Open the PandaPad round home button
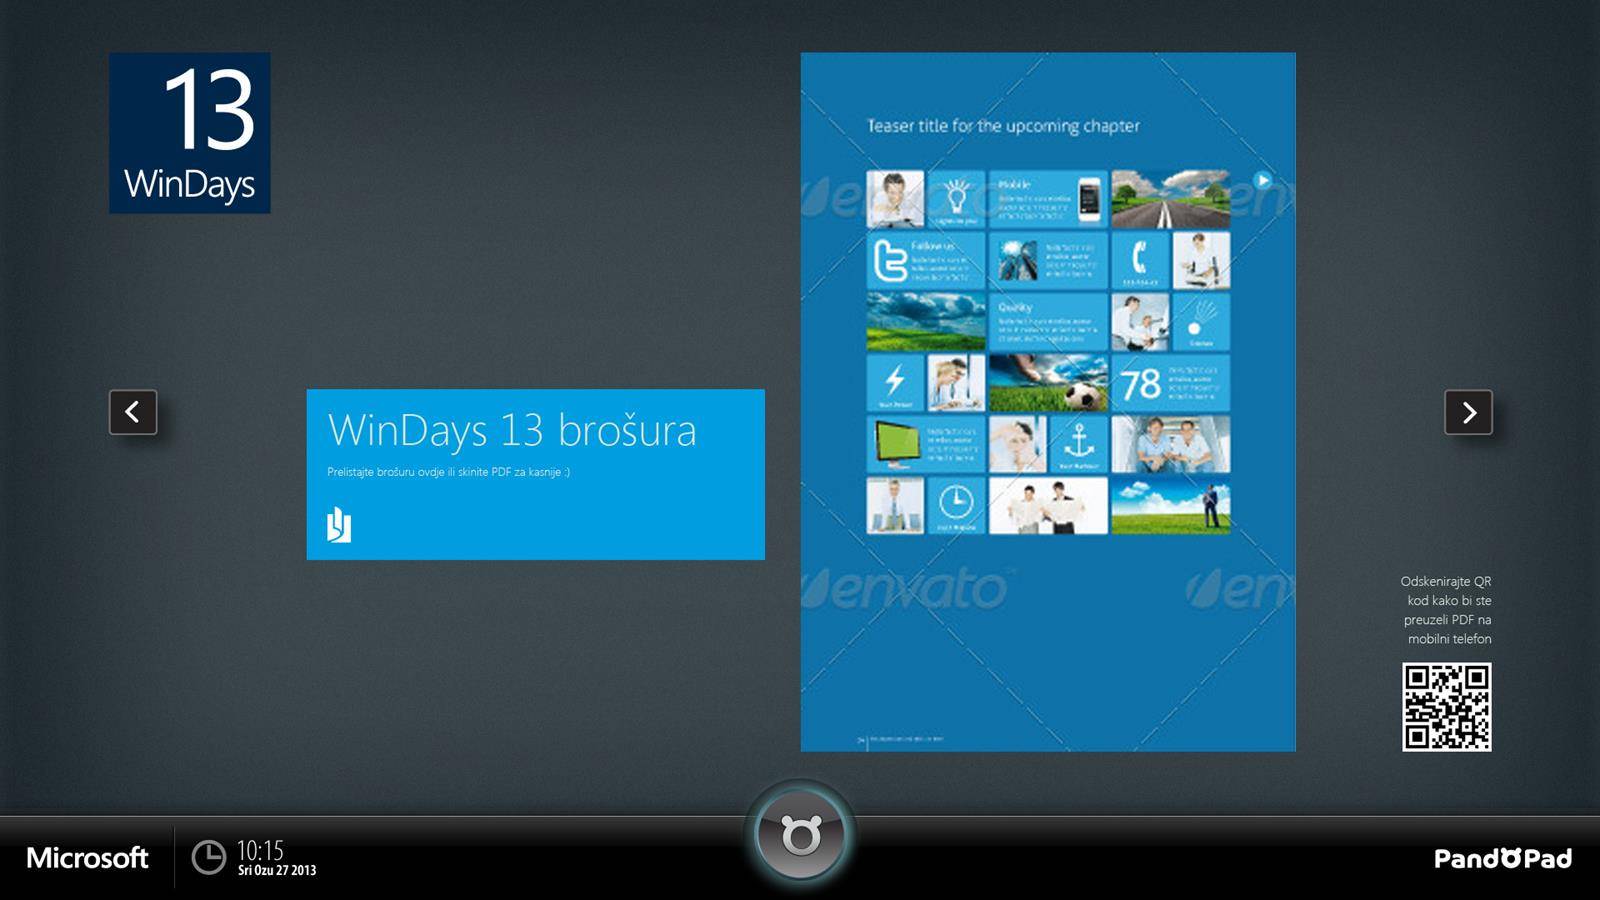Viewport: 1600px width, 900px height. 800,835
